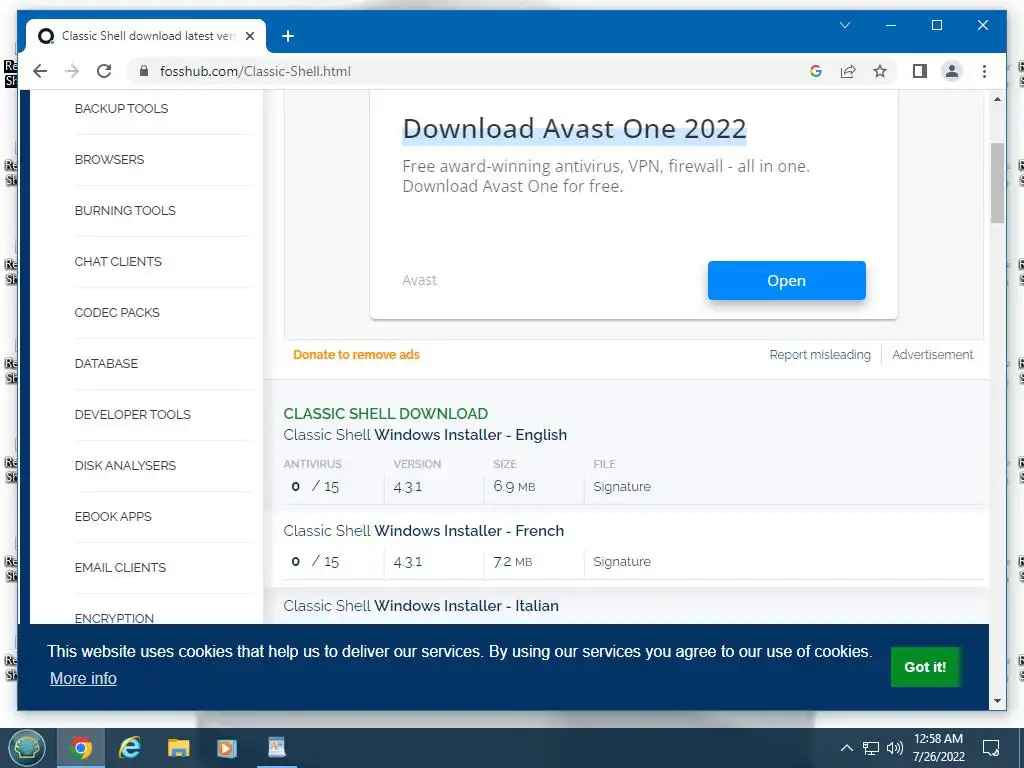Open the Database category

pyautogui.click(x=106, y=363)
